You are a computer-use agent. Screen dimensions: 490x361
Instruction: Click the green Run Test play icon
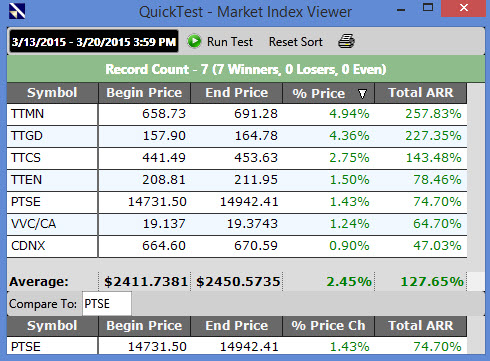(x=194, y=42)
